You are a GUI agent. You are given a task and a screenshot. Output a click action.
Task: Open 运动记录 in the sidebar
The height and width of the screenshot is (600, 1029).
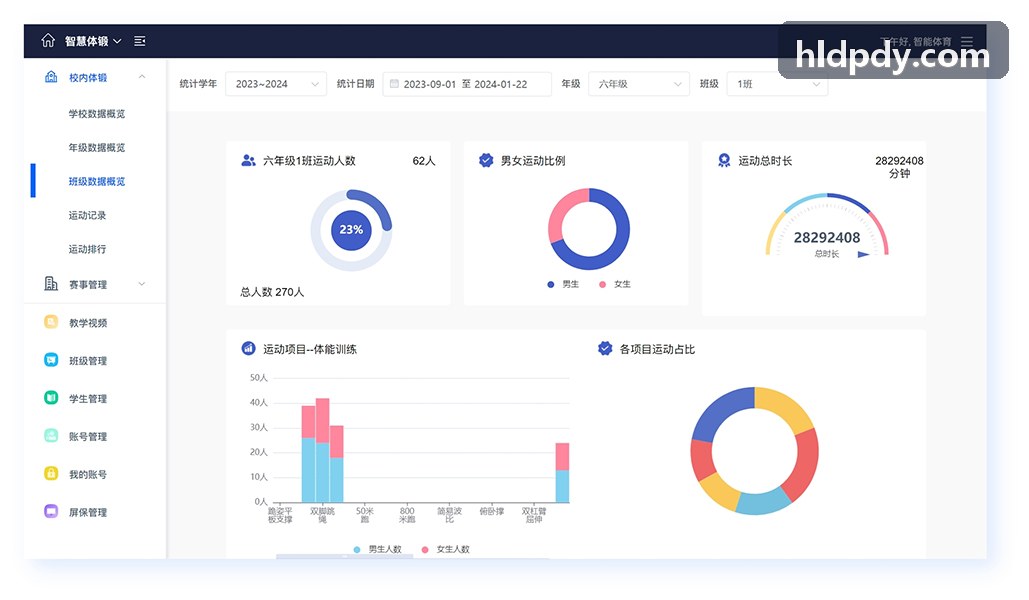(x=87, y=215)
